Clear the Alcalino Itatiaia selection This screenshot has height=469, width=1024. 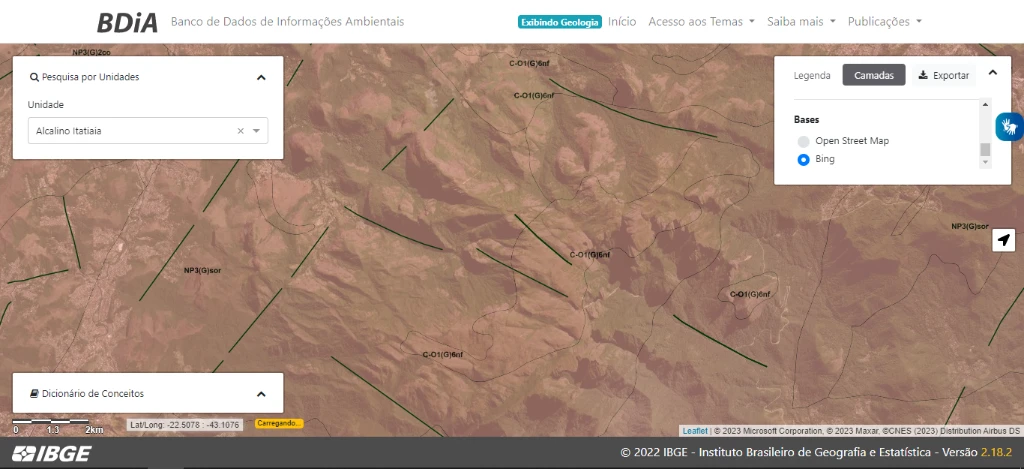[240, 131]
